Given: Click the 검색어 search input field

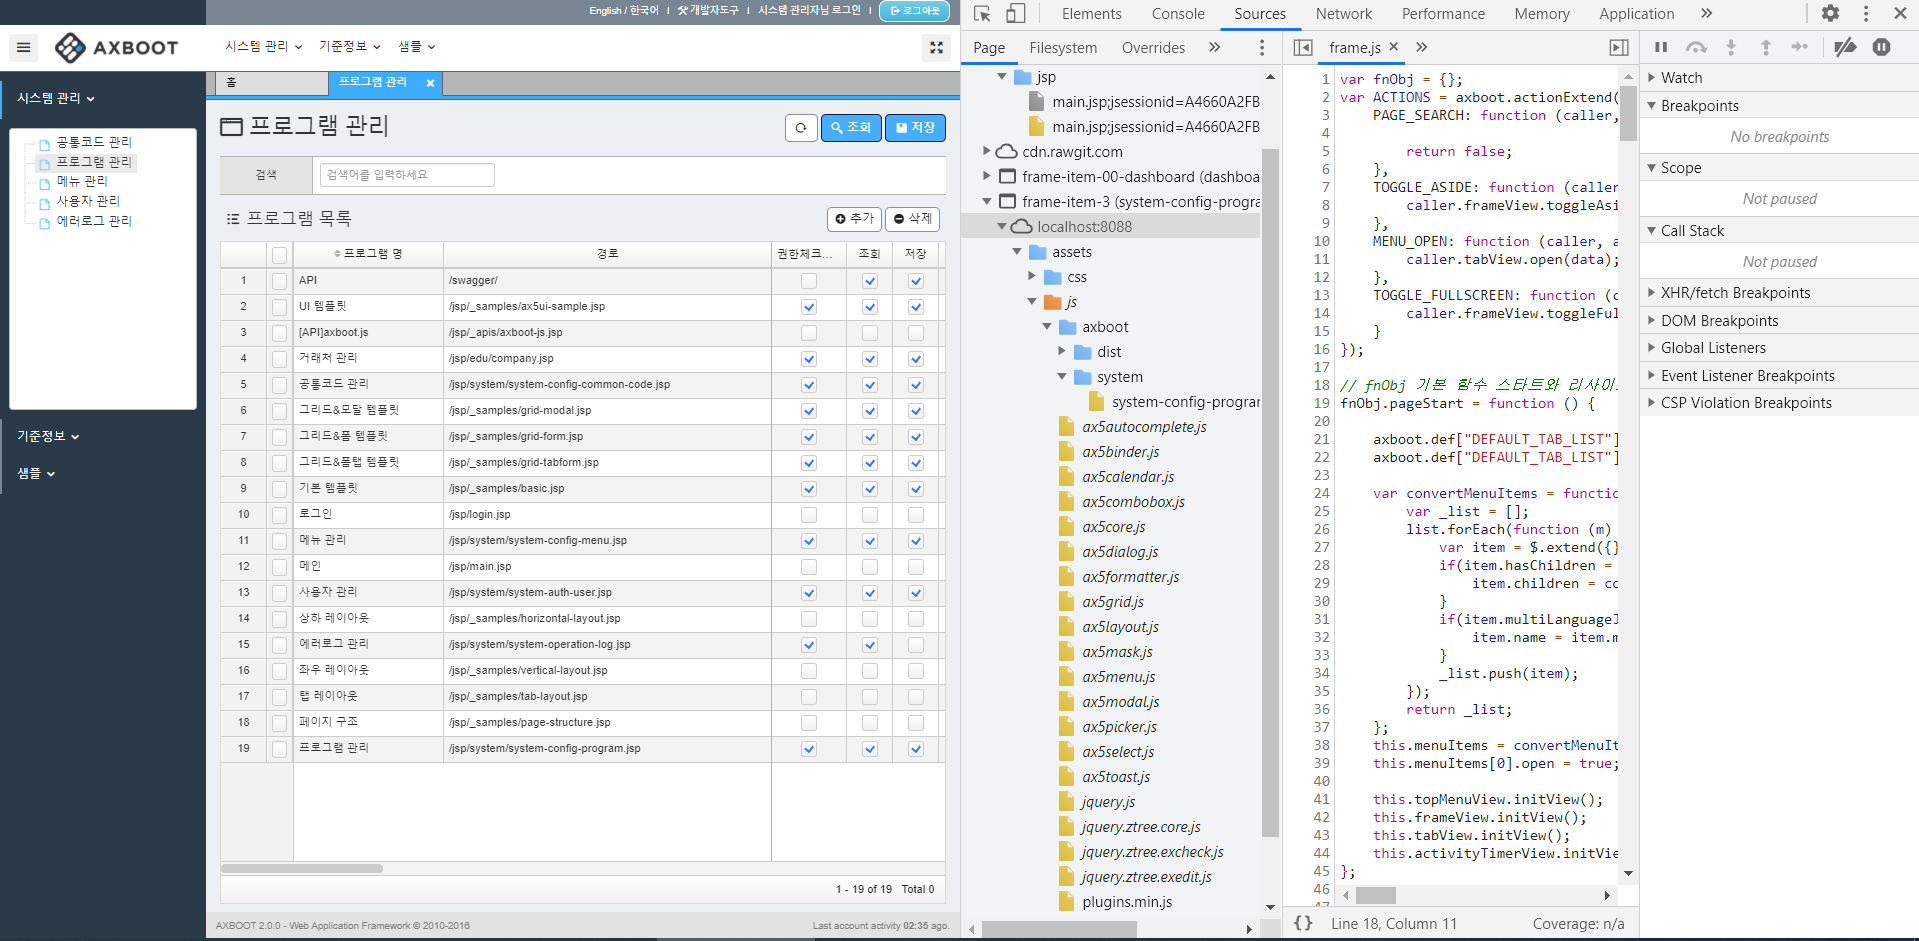Looking at the screenshot, I should (405, 174).
